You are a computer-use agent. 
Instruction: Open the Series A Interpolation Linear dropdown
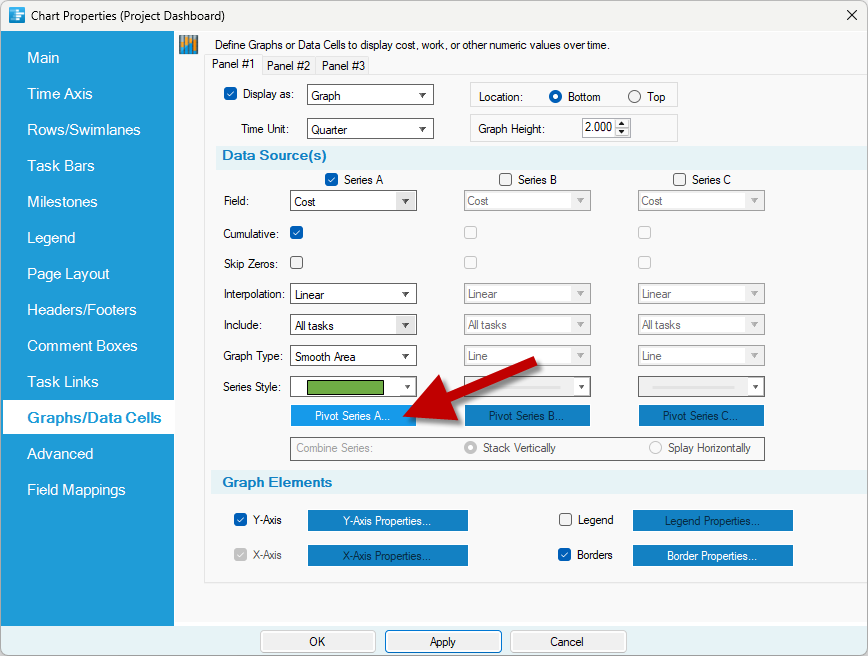pyautogui.click(x=353, y=293)
